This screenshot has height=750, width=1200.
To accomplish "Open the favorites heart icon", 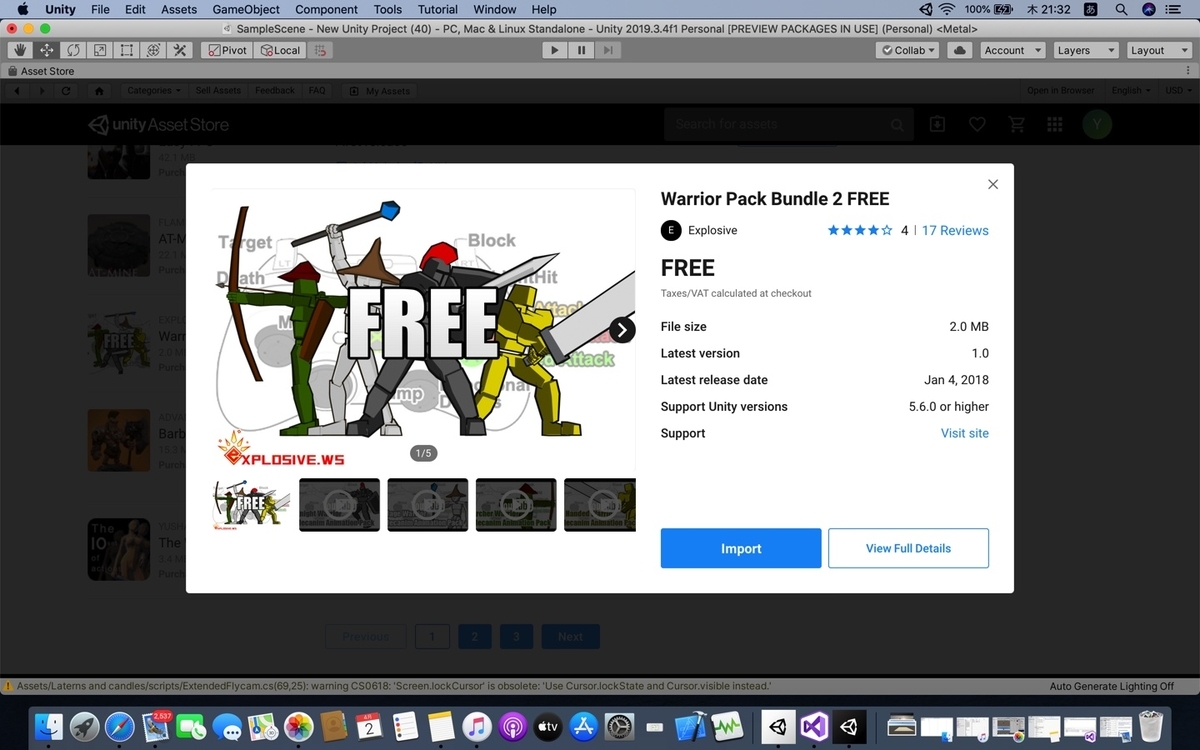I will (x=977, y=124).
